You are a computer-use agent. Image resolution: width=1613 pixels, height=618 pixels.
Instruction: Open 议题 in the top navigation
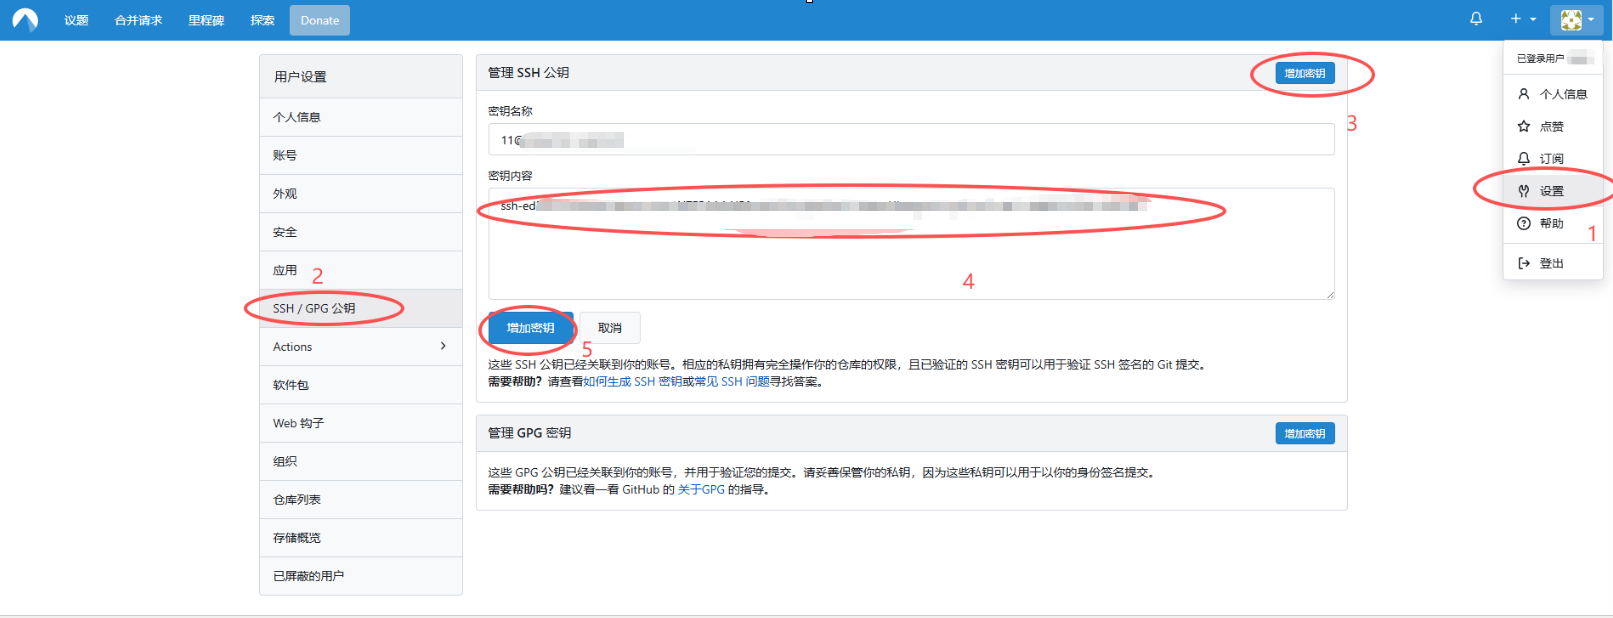pyautogui.click(x=76, y=20)
